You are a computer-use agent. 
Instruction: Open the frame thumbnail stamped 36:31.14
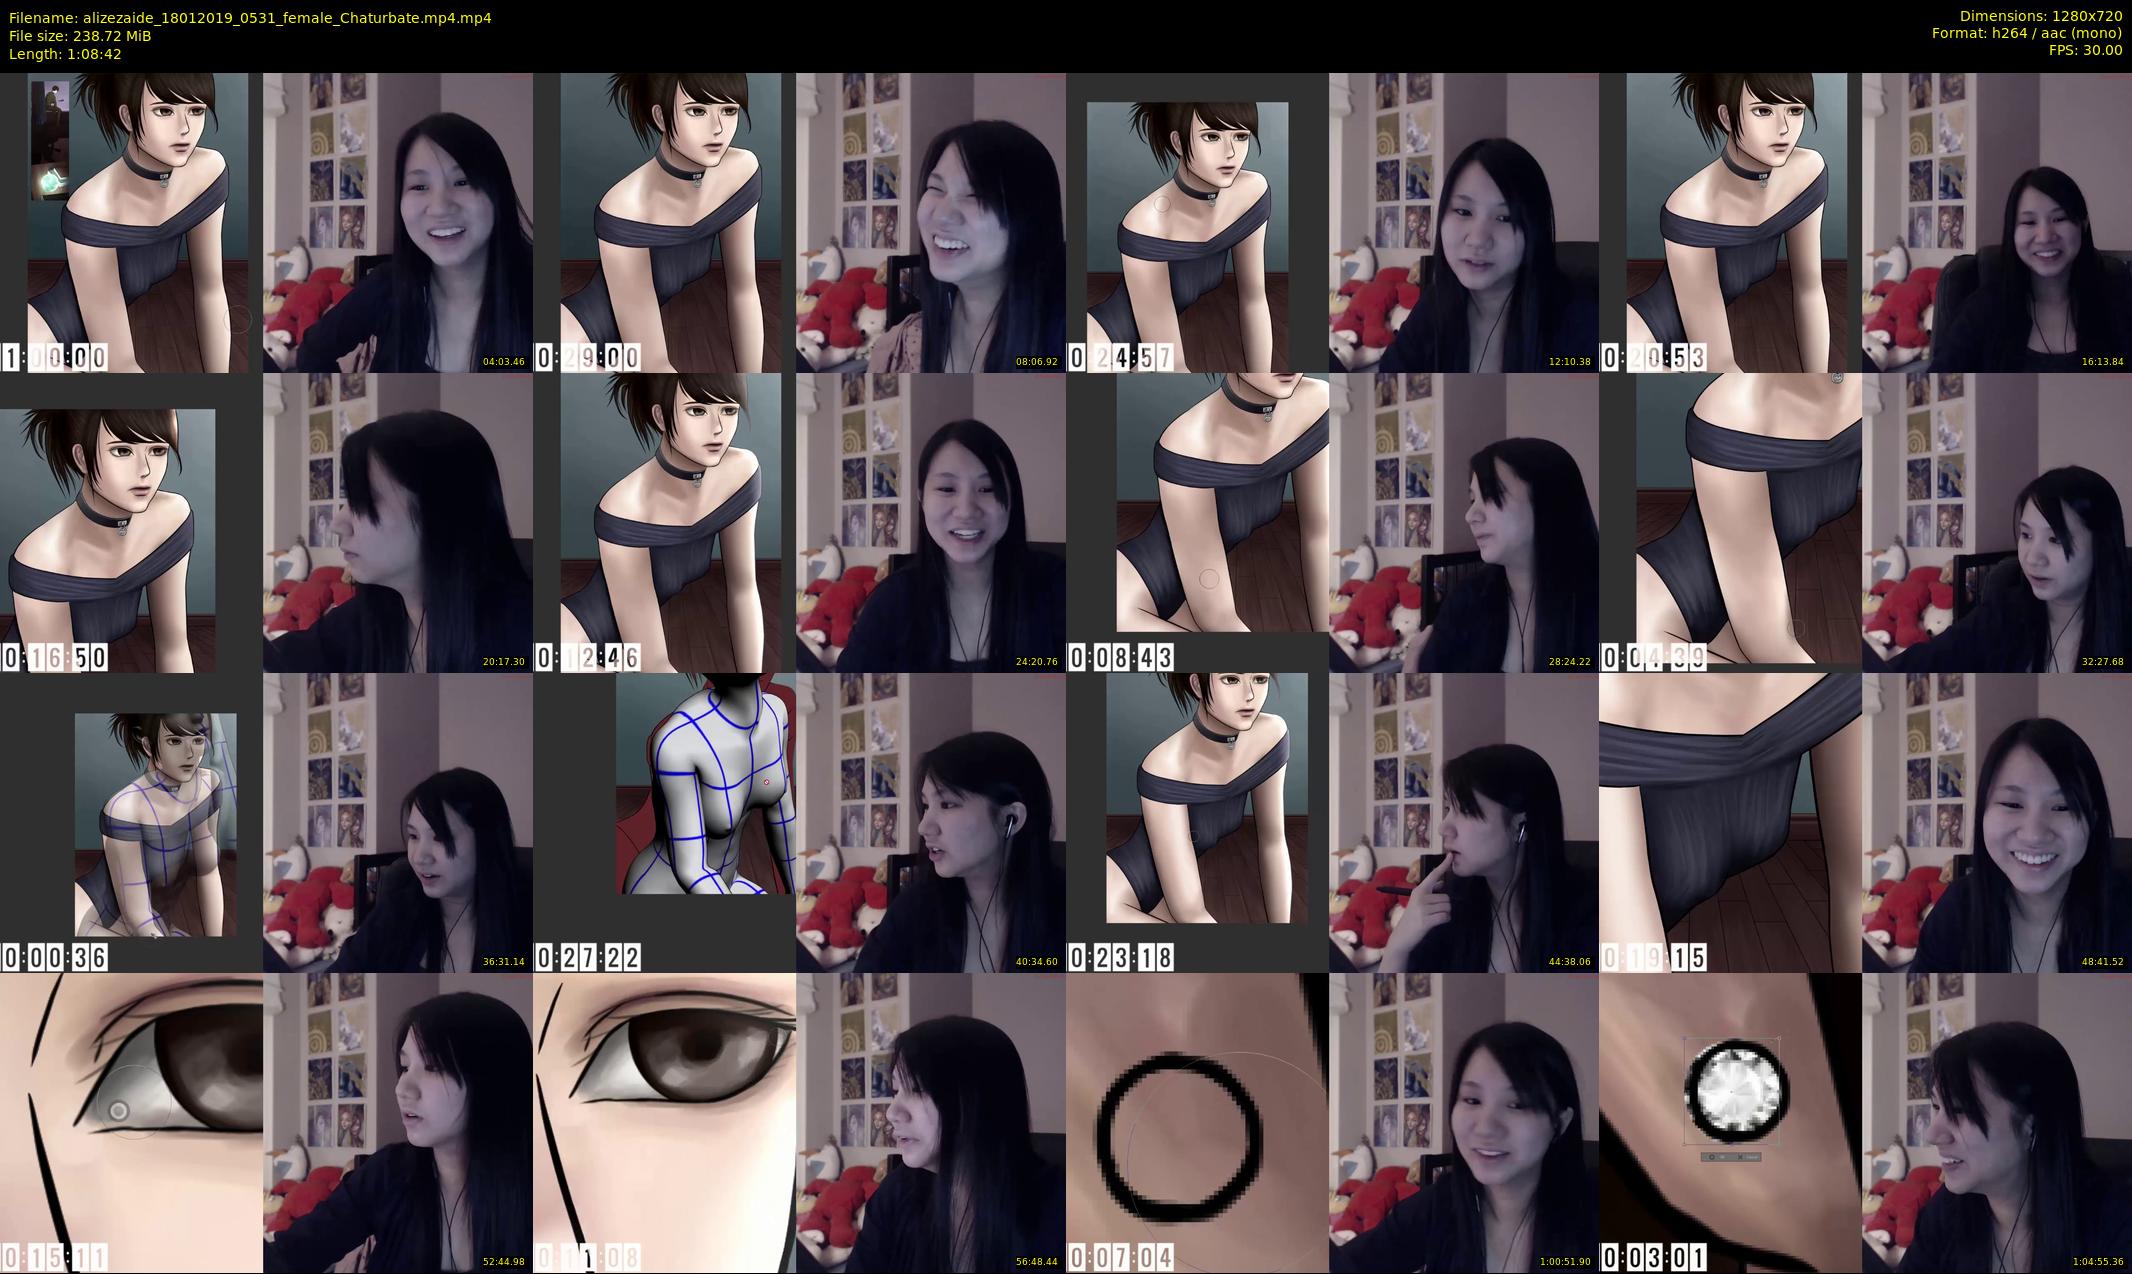[x=266, y=822]
